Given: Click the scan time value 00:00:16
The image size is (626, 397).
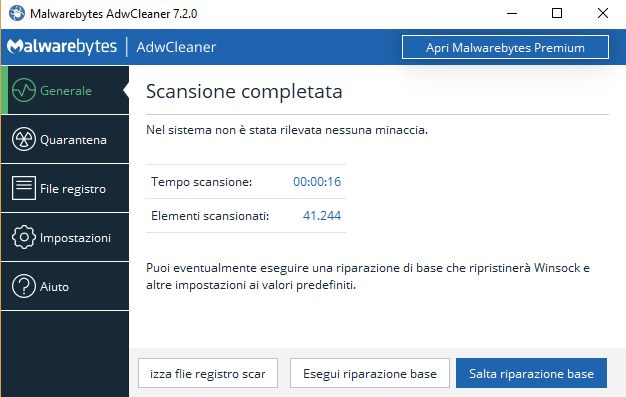Looking at the screenshot, I should pyautogui.click(x=317, y=182).
